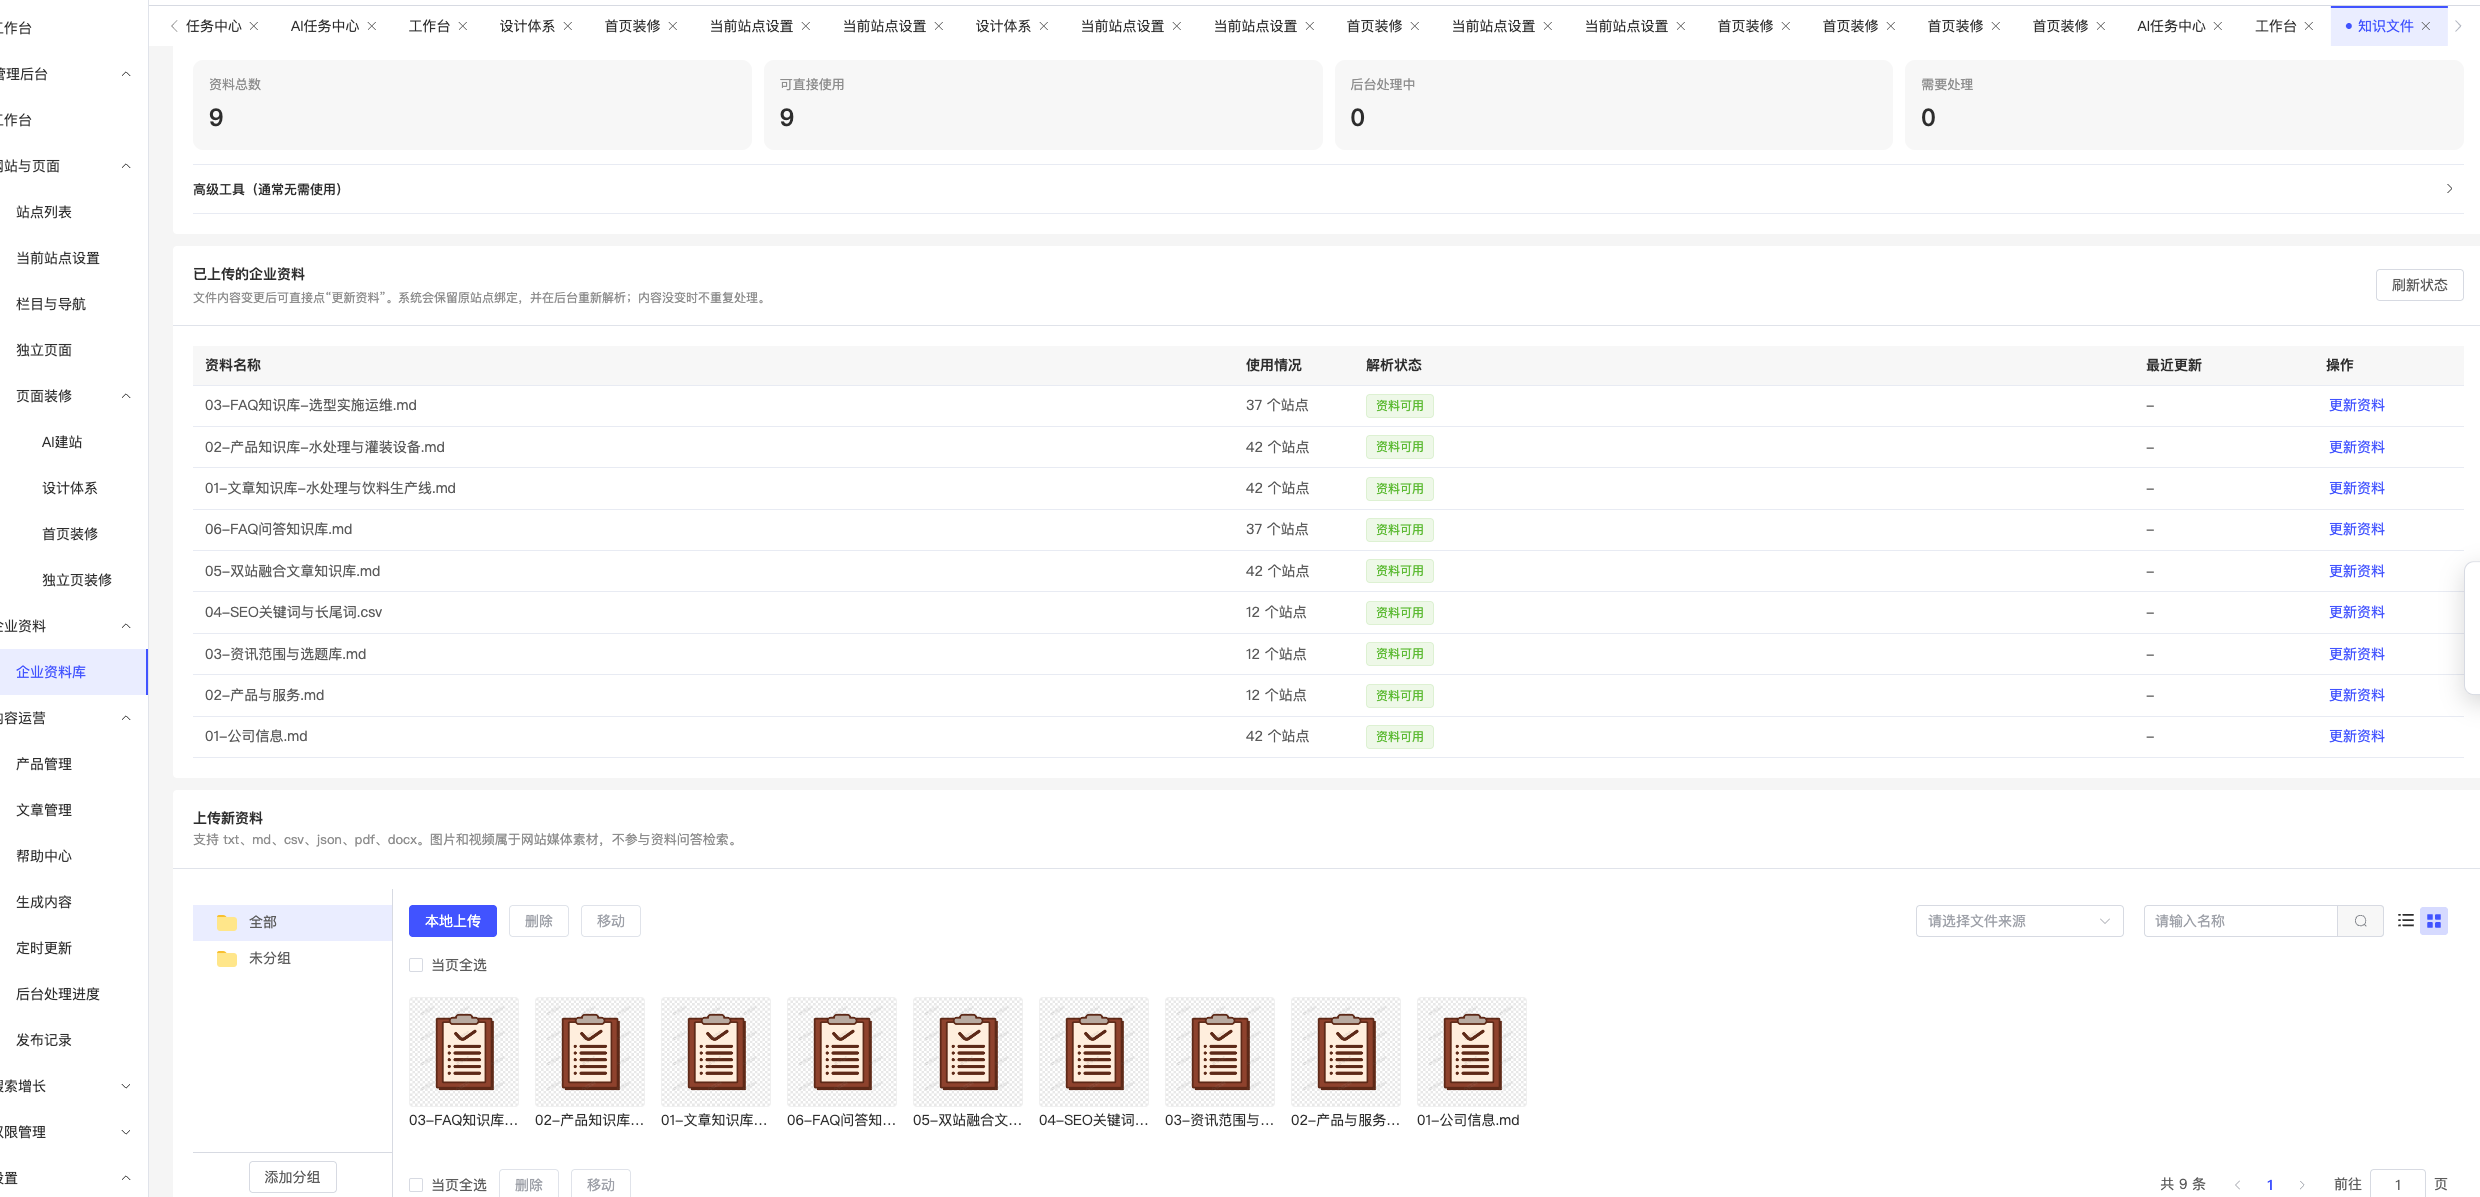Screen dimensions: 2480x1197
Task: Click 添加分组 button
Action: 292,1177
